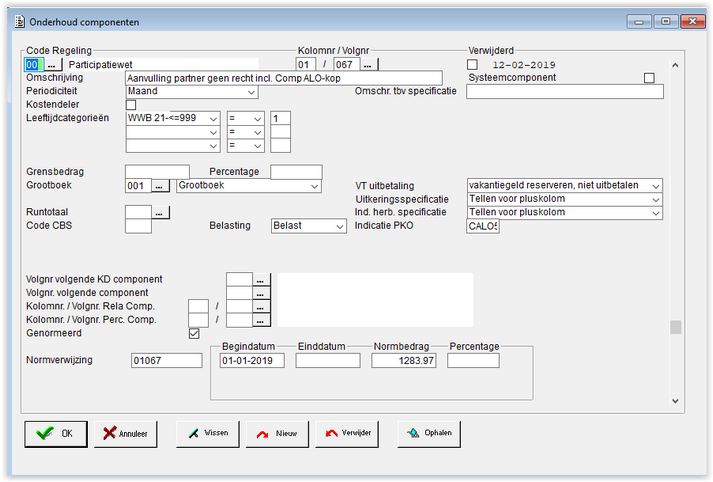Open lookup for Kolomnr./Volgnr. Perc. Comp.
The height and width of the screenshot is (482, 713).
point(261,320)
